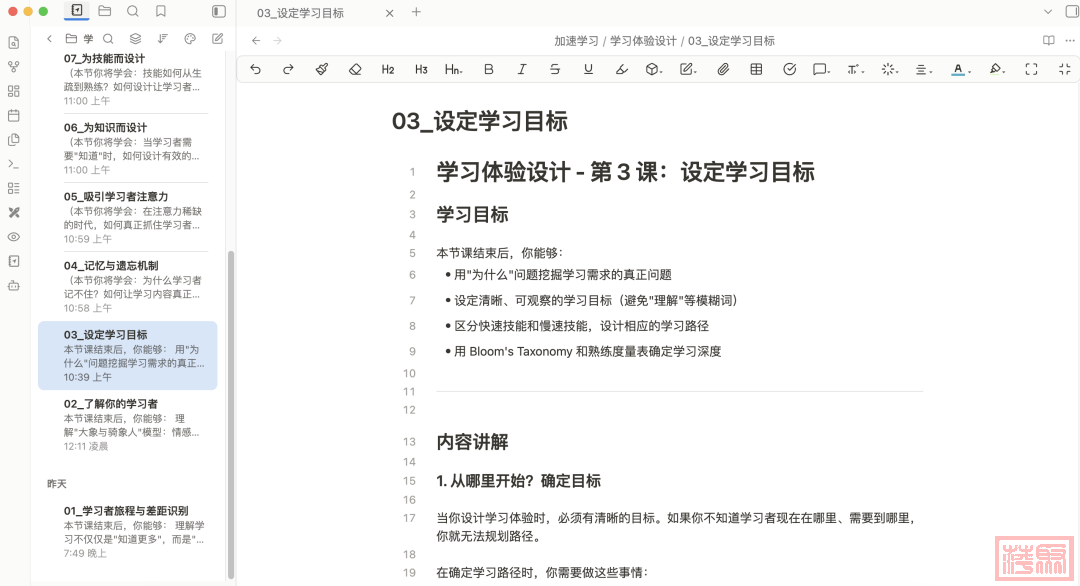Open the search tab in sidebar header
The height and width of the screenshot is (586, 1080).
(133, 11)
